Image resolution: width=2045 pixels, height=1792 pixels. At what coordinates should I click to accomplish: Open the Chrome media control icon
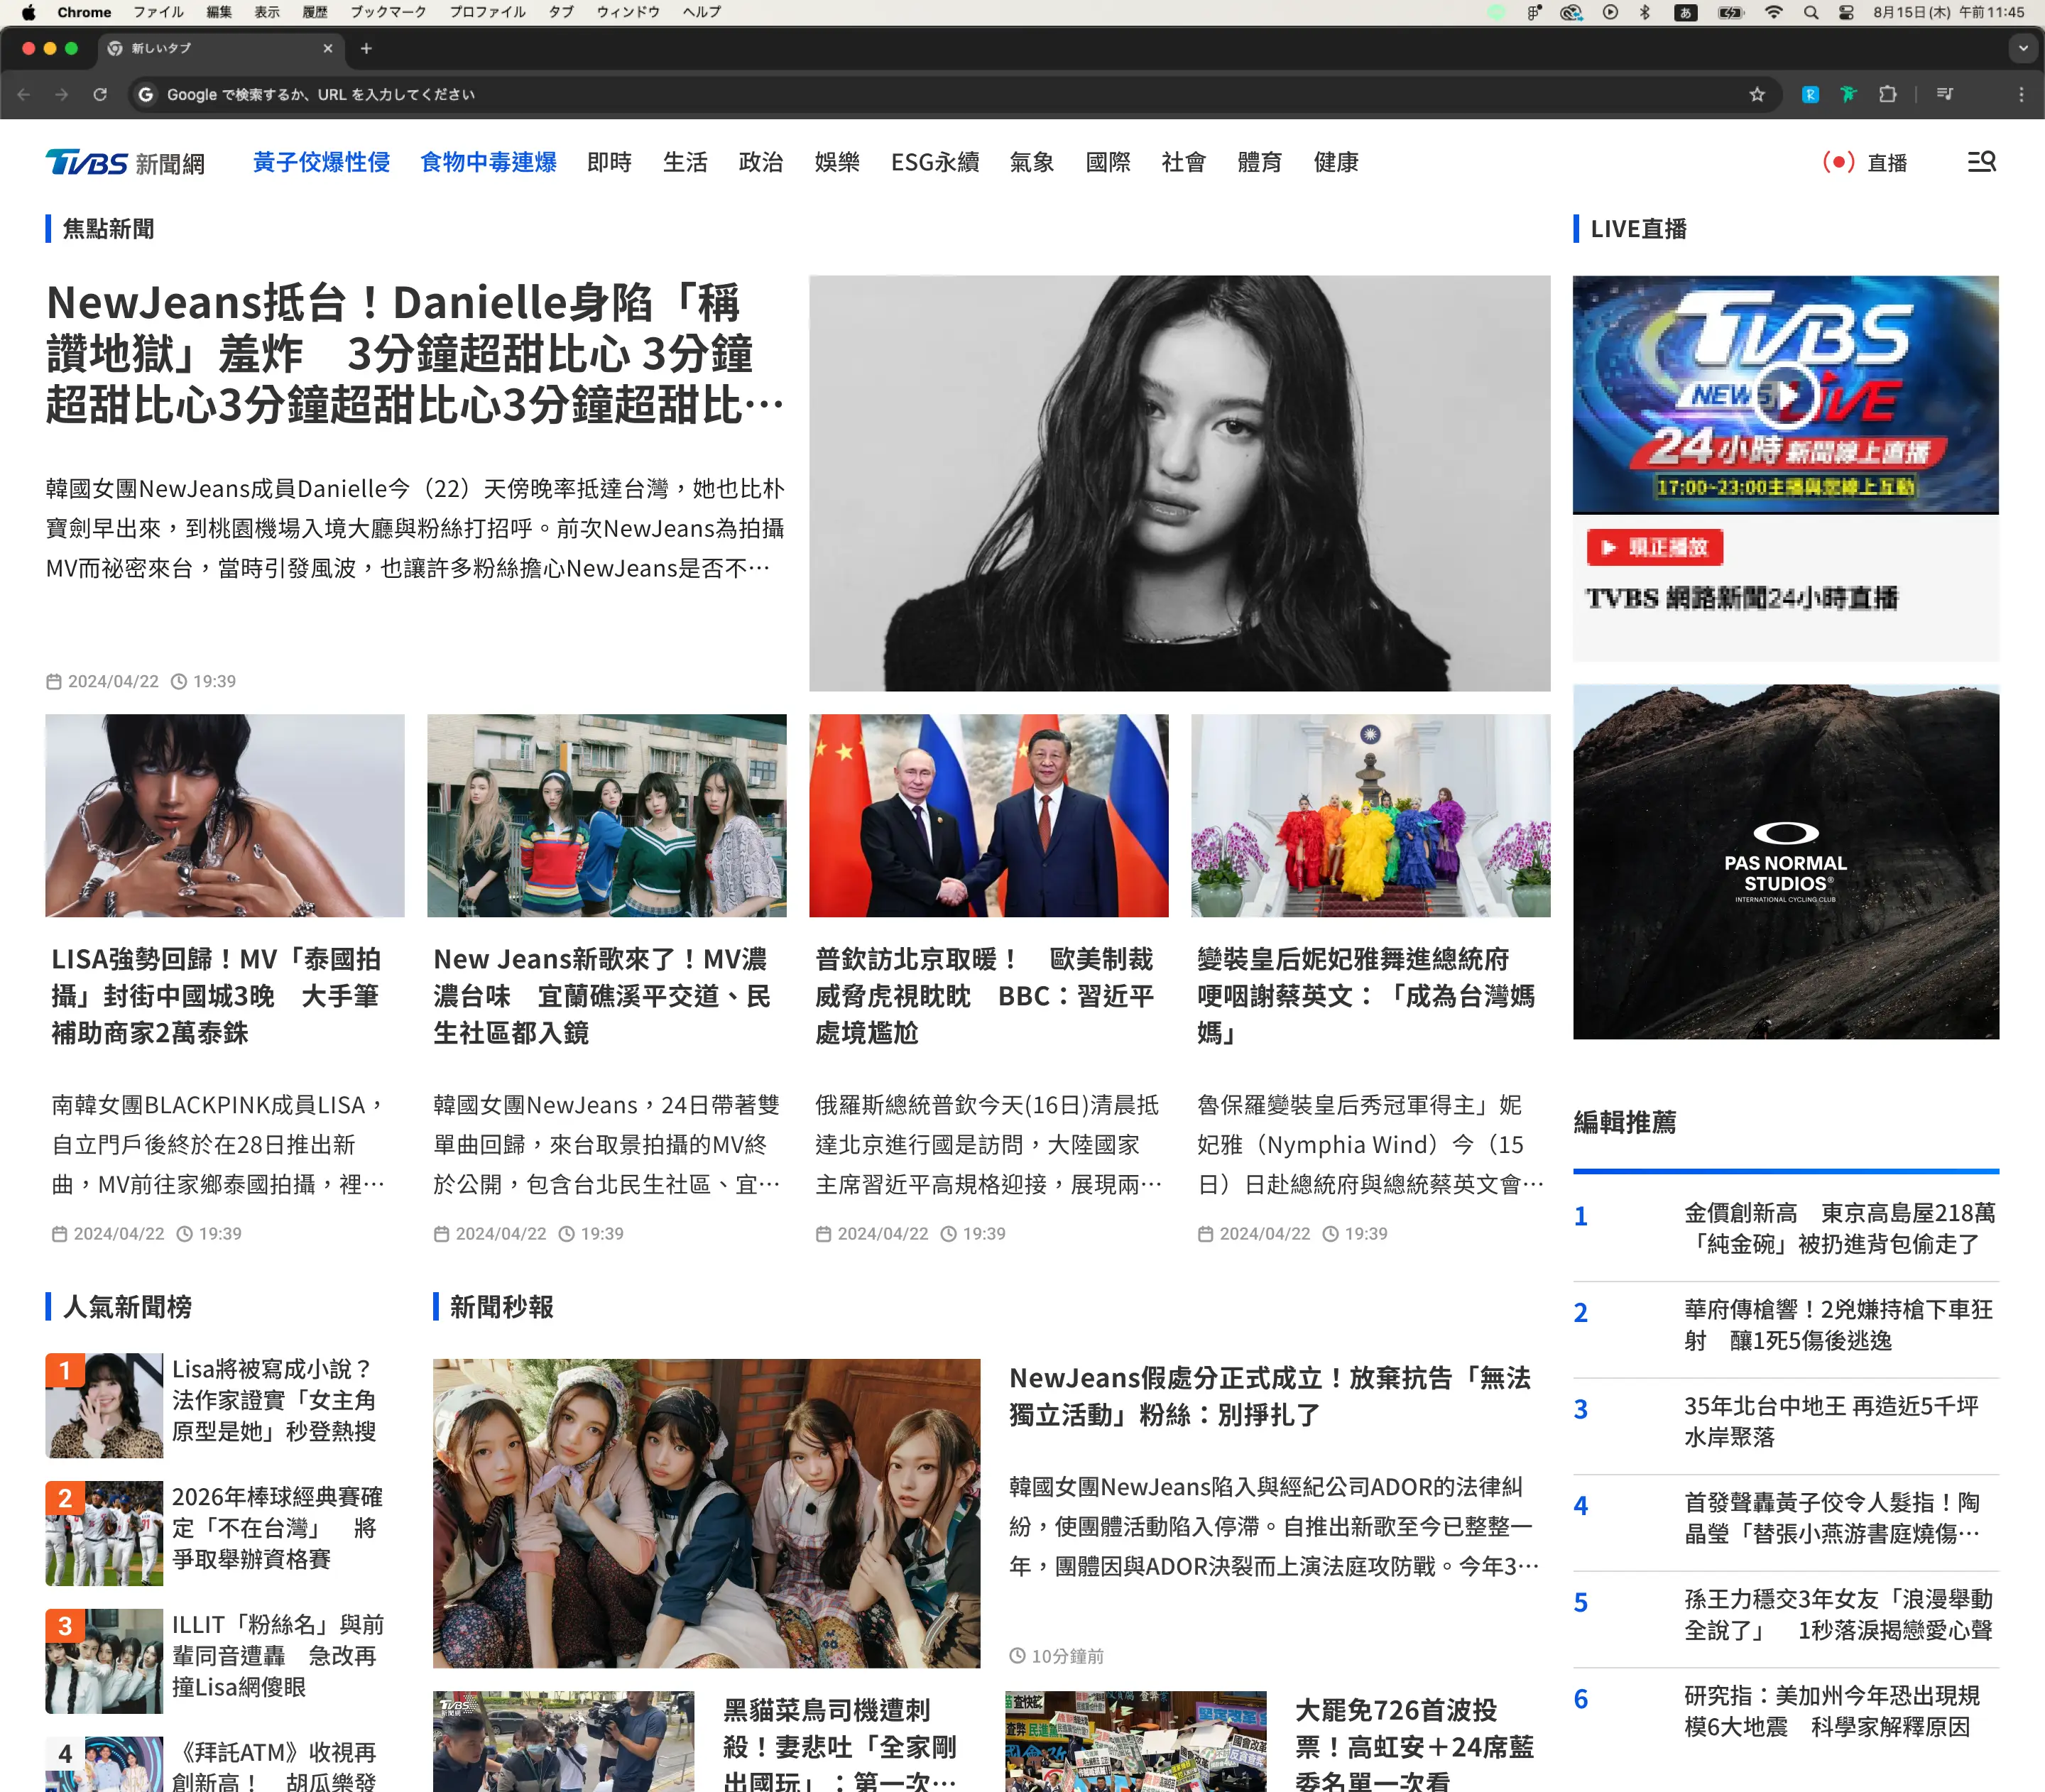1945,94
